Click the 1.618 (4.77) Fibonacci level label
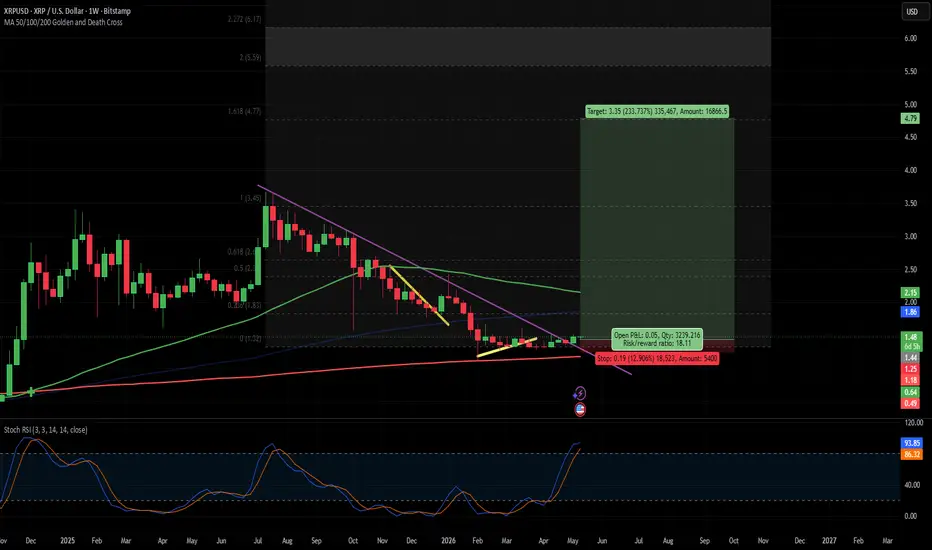This screenshot has height=550, width=932. coord(244,111)
